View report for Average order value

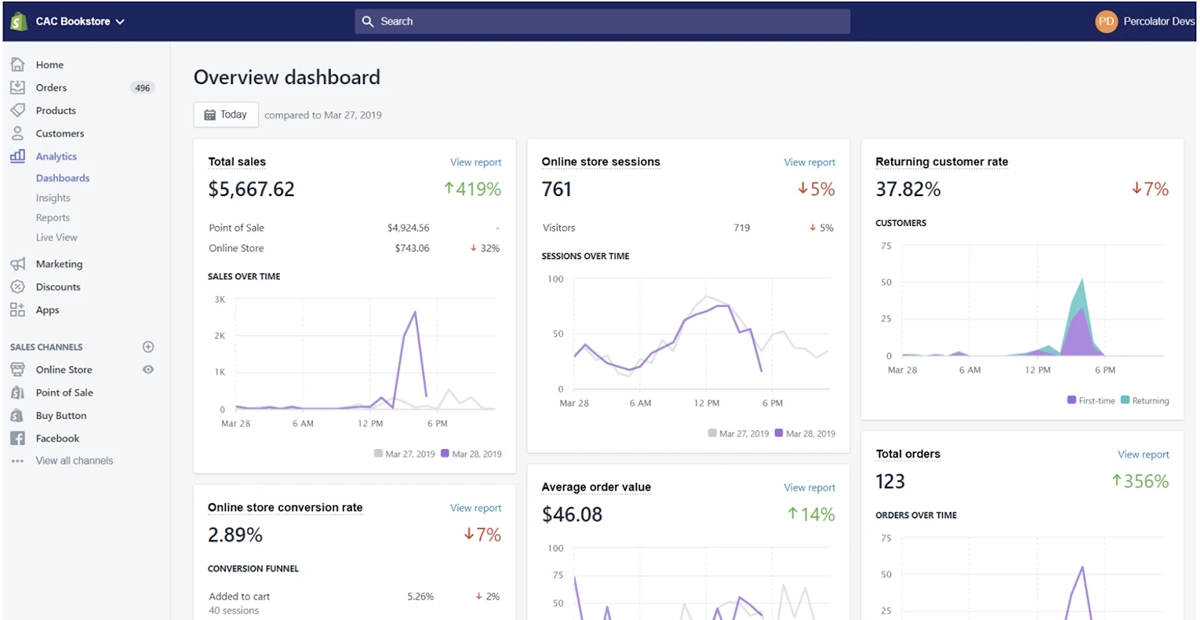809,488
